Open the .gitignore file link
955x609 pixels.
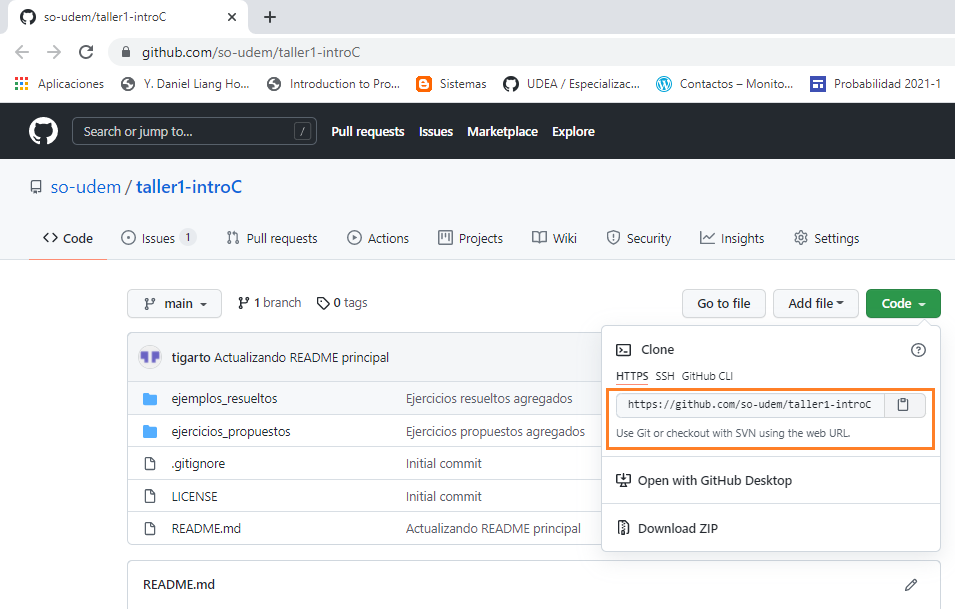198,464
